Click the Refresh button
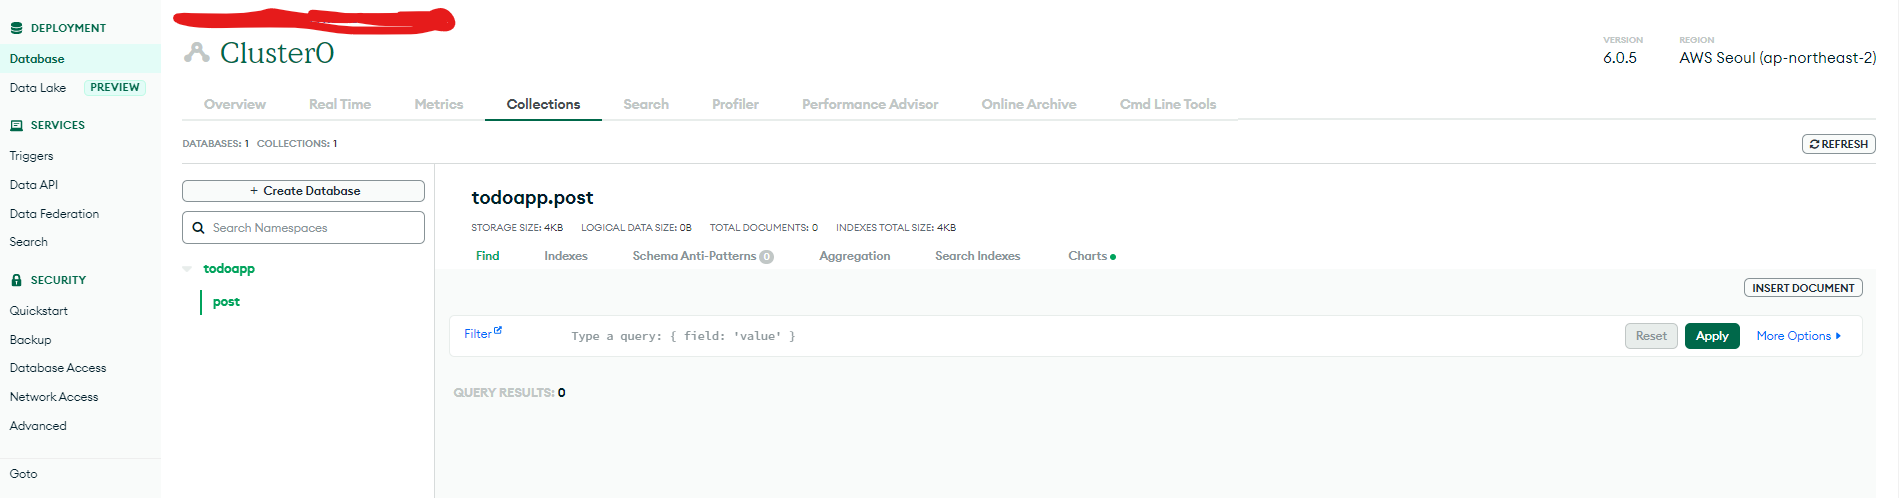This screenshot has width=1899, height=498. 1839,144
